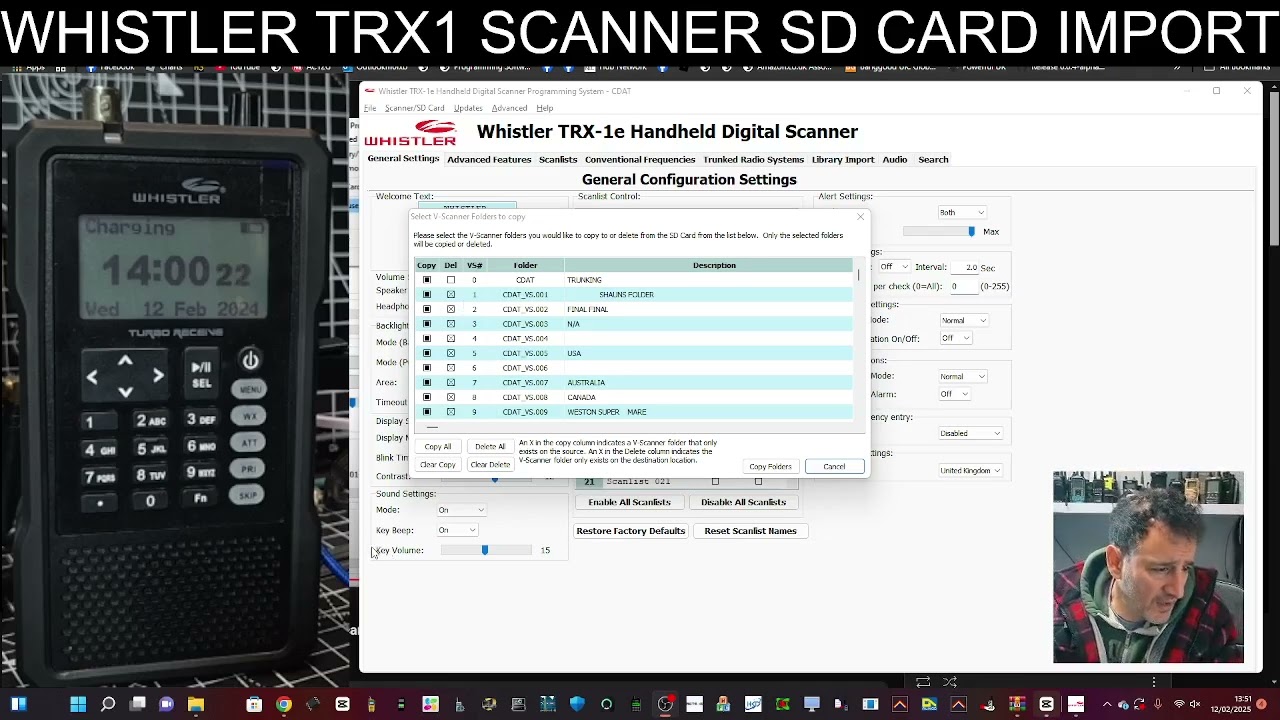
Task: Click the Key Volume slider handle
Action: [x=485, y=550]
